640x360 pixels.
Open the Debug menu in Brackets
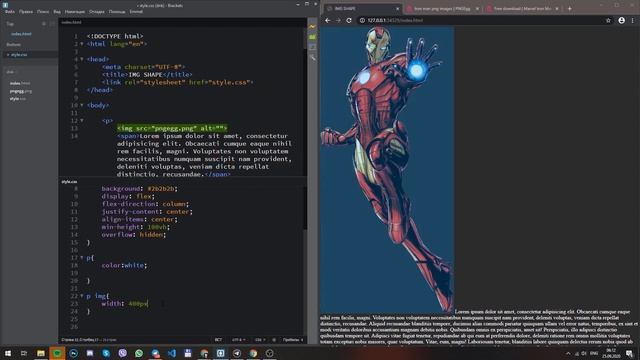click(x=97, y=12)
